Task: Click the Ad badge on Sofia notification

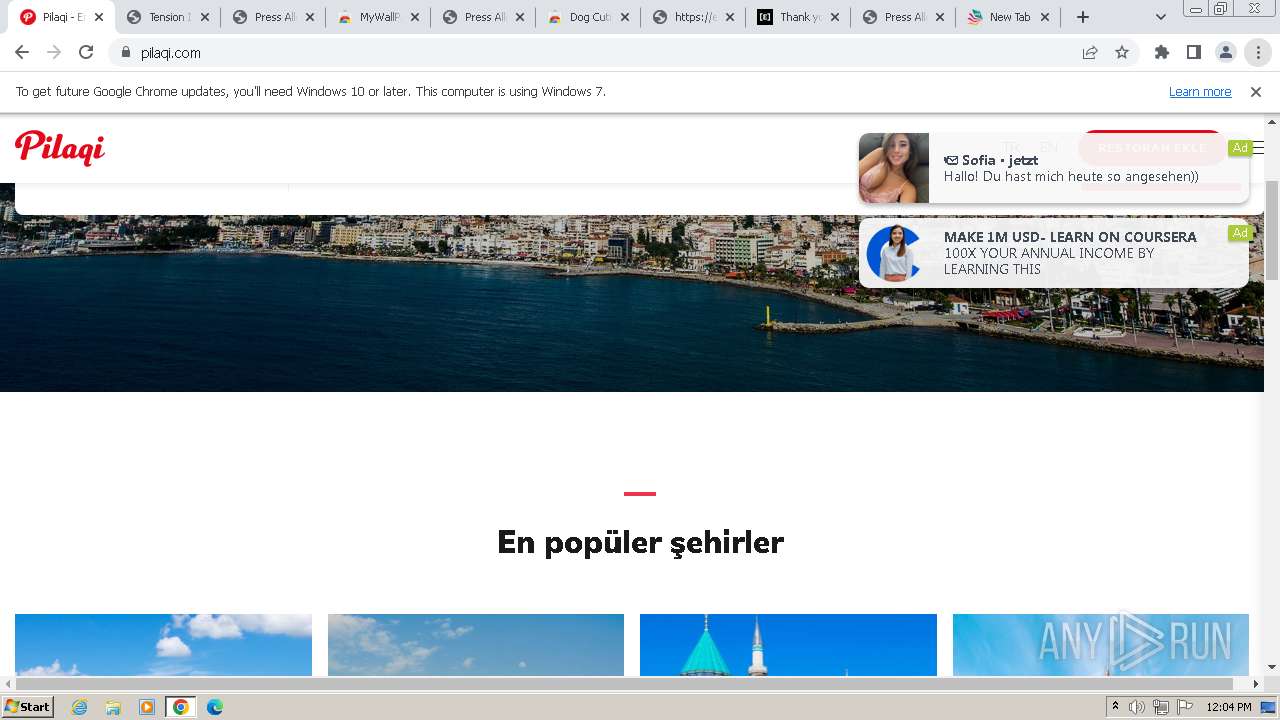Action: pos(1240,148)
